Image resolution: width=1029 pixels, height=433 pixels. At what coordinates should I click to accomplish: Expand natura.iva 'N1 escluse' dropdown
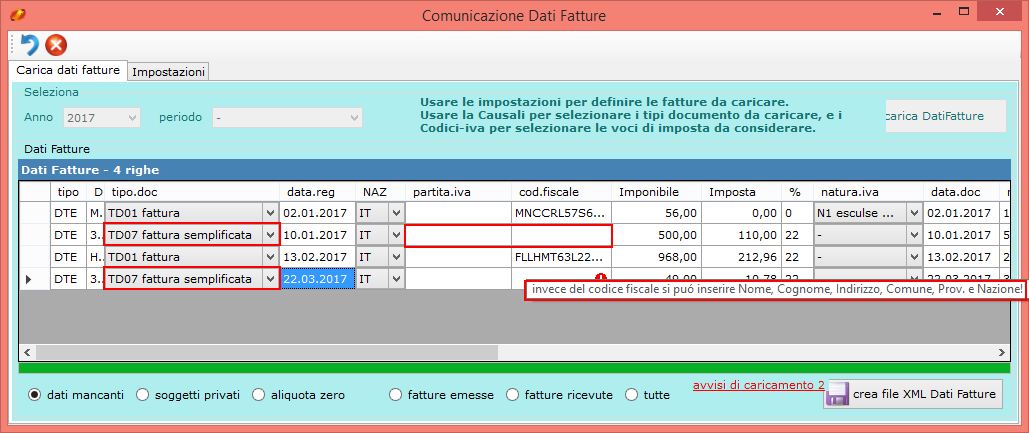click(x=913, y=212)
